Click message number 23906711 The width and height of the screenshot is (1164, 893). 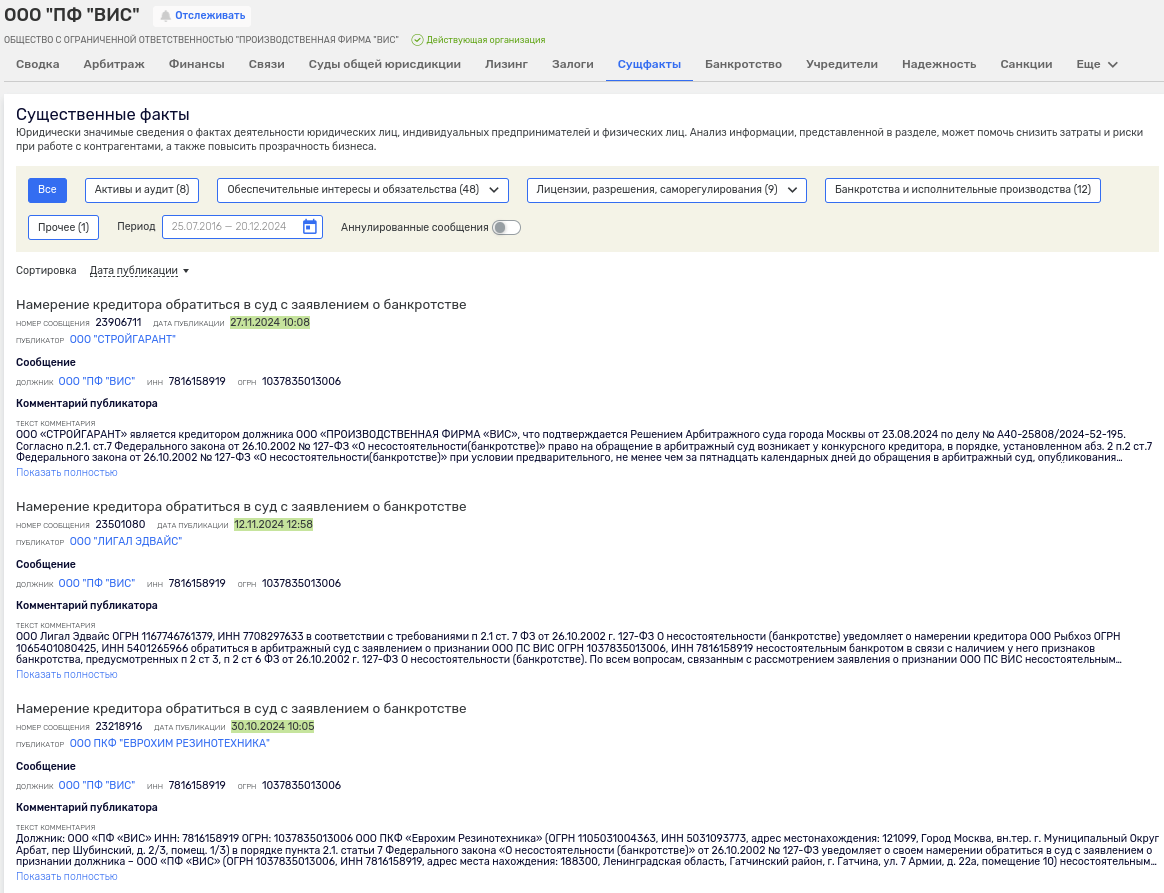pyautogui.click(x=118, y=322)
